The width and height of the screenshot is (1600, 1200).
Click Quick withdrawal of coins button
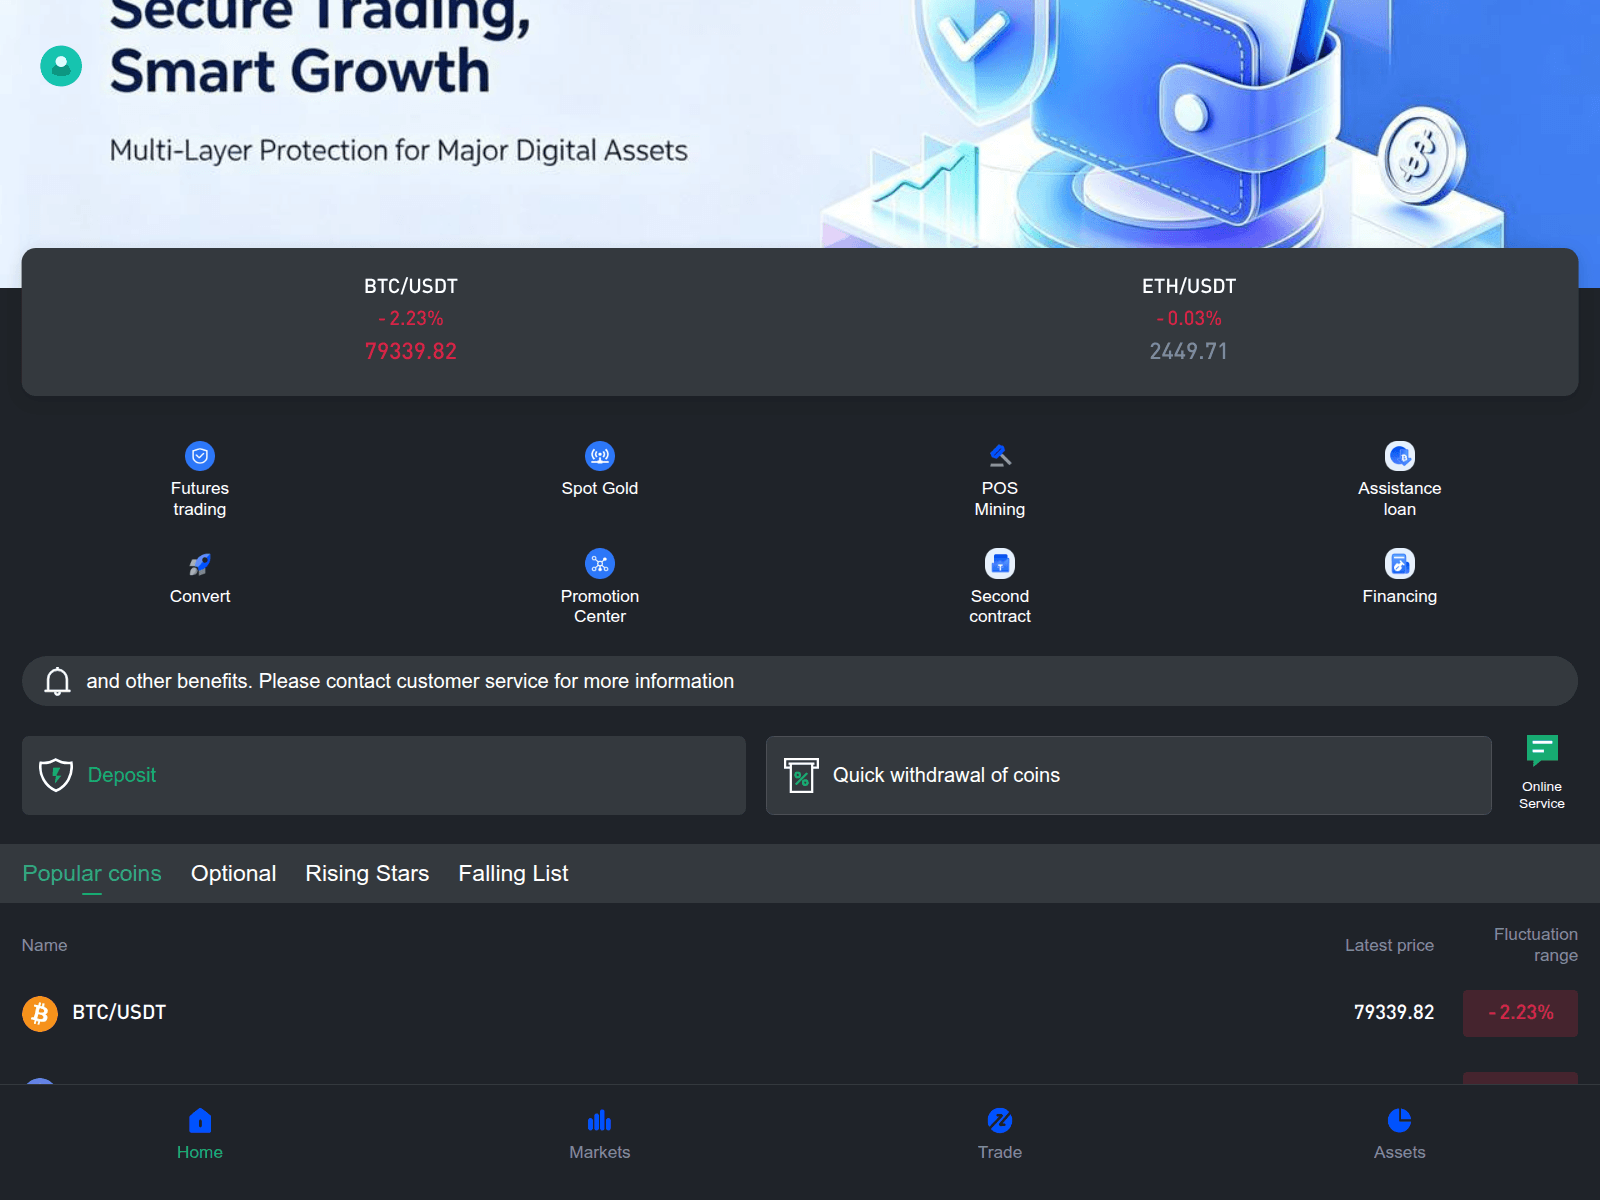(1129, 775)
